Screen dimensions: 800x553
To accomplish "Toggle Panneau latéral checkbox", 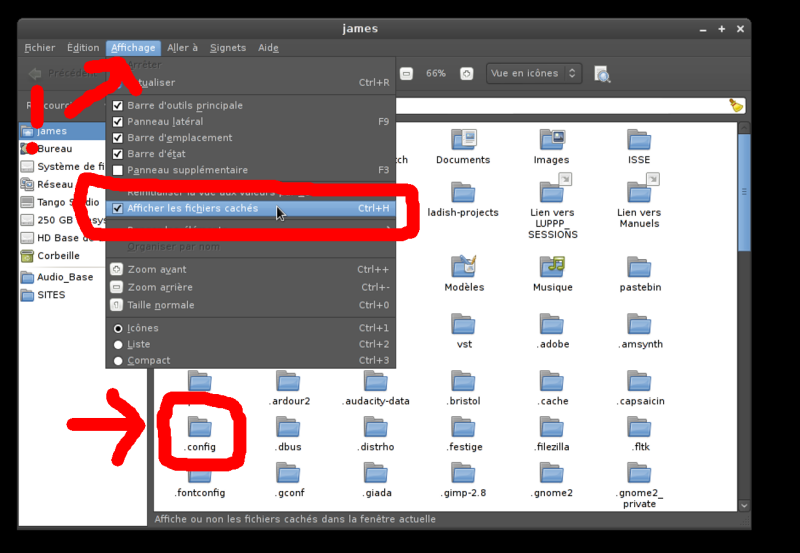I will tap(118, 122).
